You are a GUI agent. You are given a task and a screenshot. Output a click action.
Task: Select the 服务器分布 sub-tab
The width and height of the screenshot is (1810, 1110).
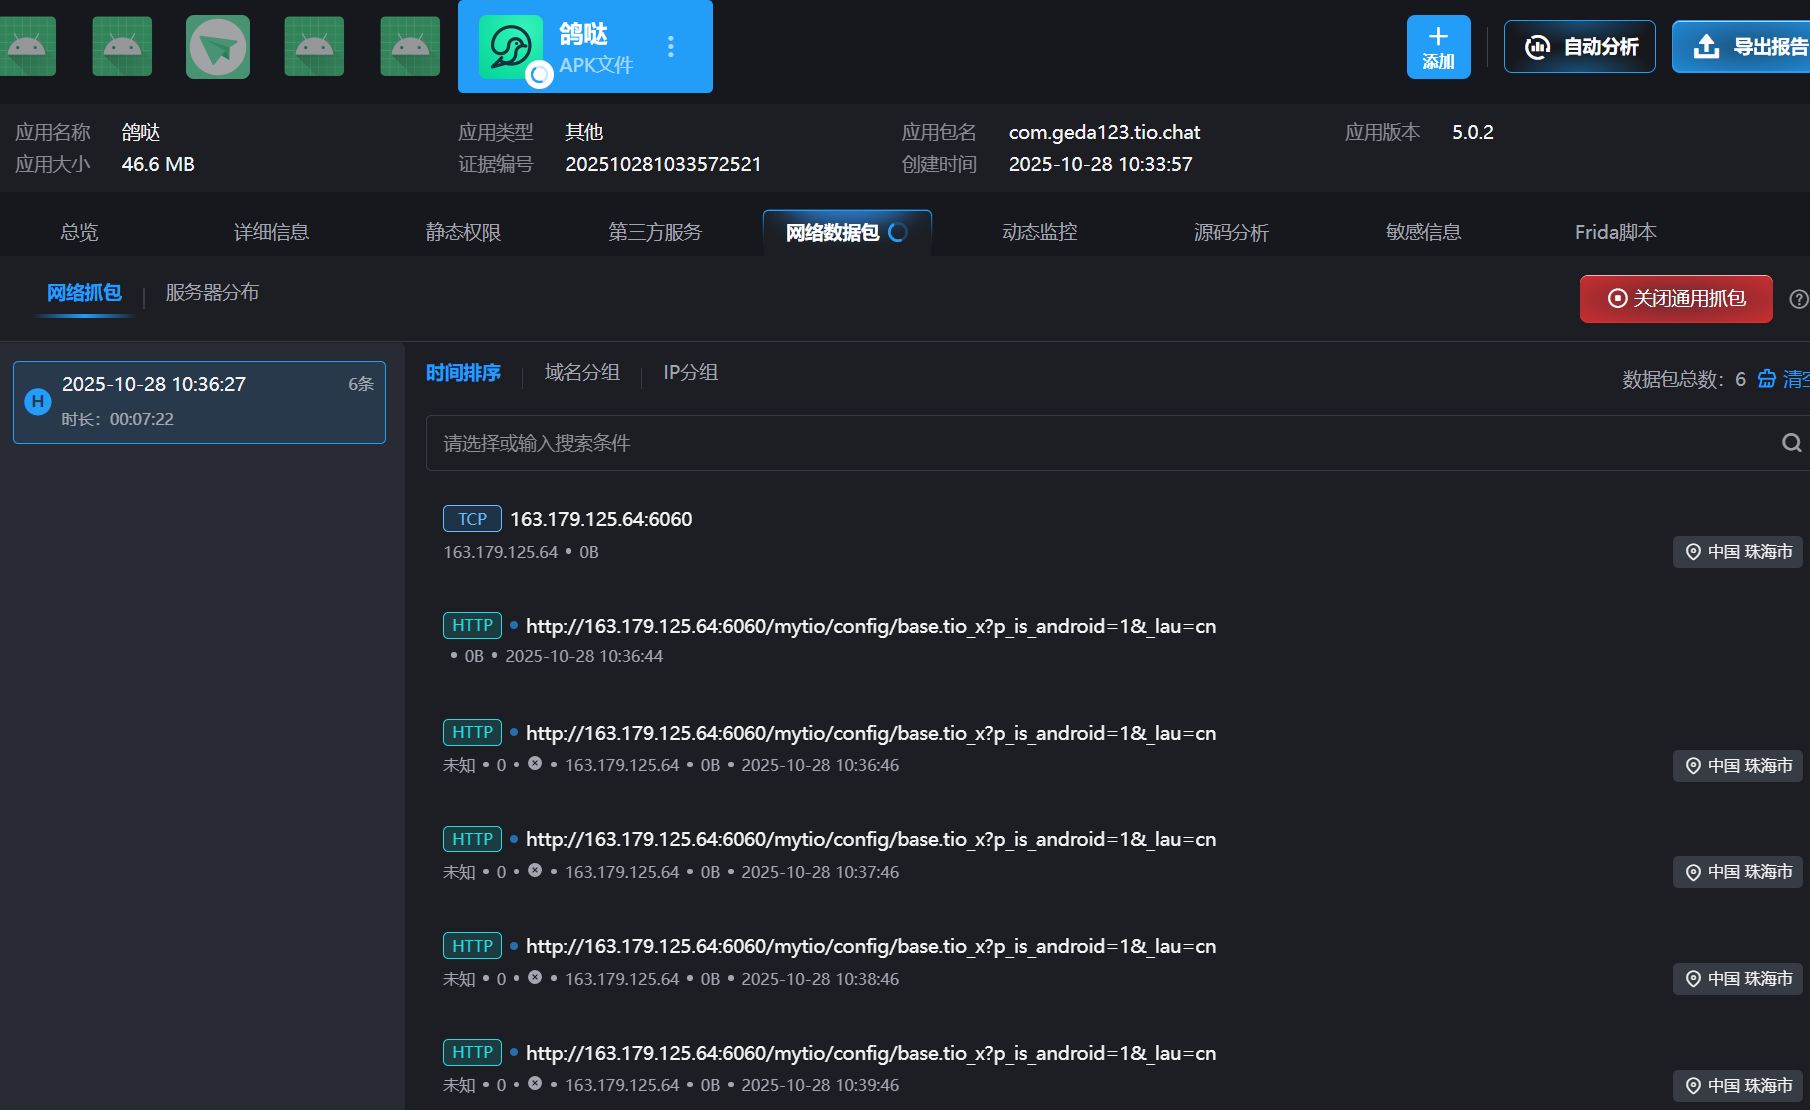[x=212, y=292]
